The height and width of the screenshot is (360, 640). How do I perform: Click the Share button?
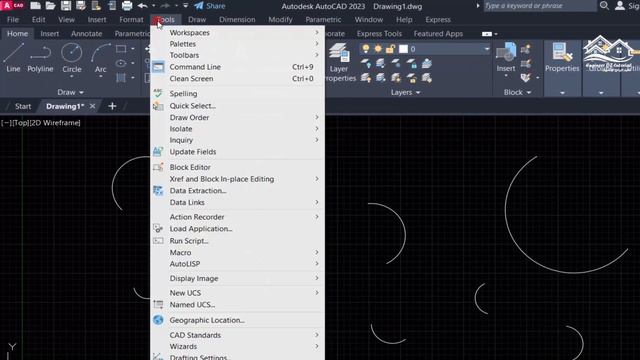coord(210,6)
